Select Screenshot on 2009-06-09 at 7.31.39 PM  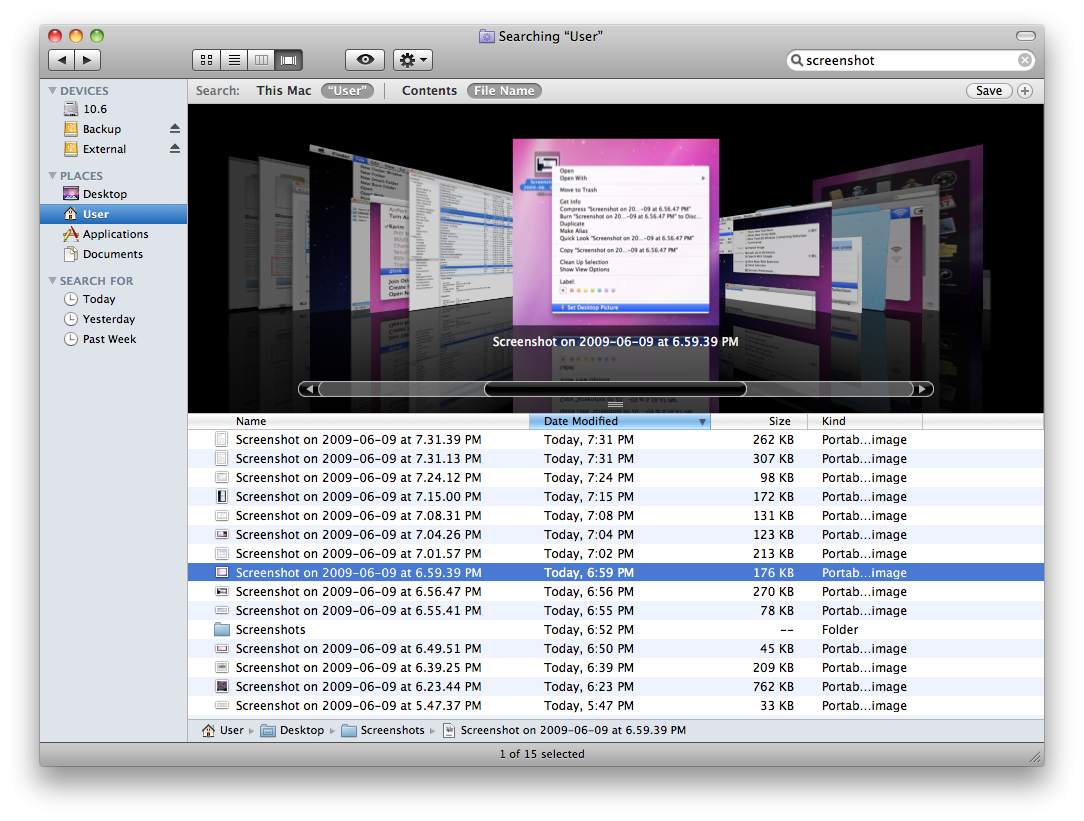pyautogui.click(x=615, y=440)
